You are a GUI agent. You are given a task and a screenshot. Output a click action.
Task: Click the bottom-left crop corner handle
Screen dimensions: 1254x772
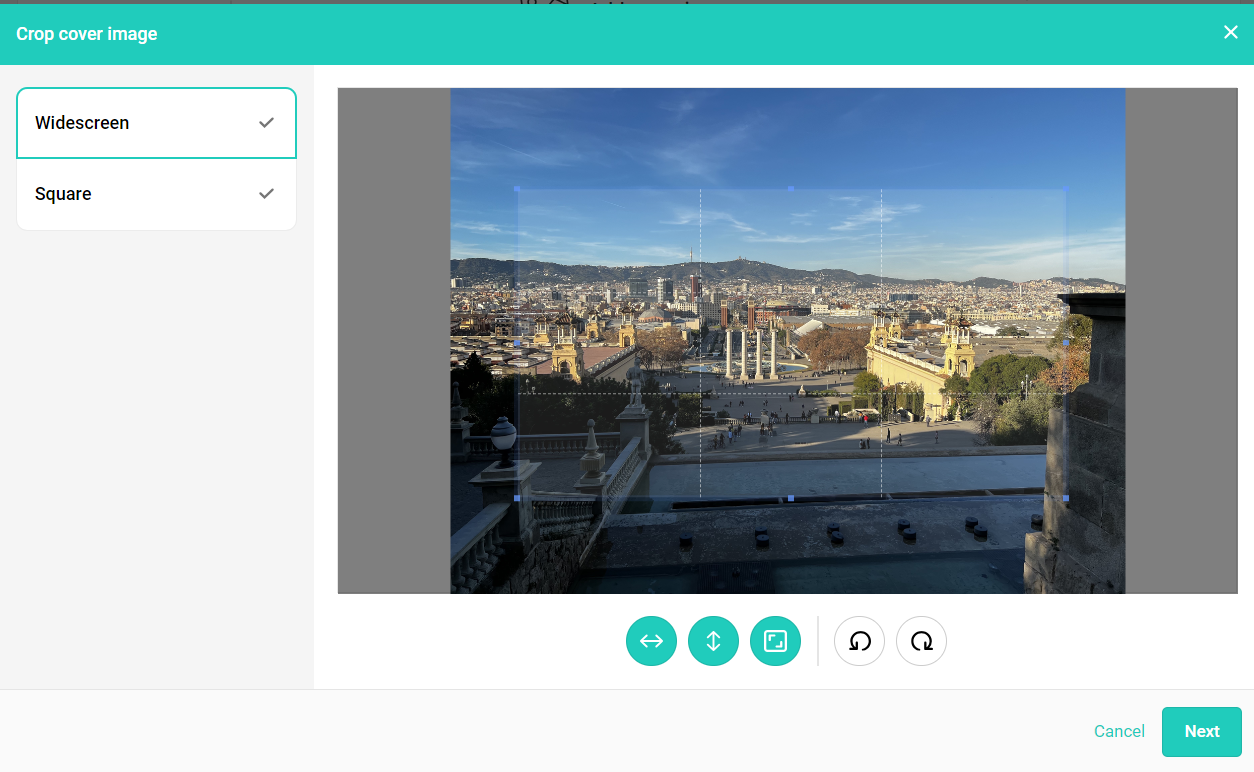[517, 498]
